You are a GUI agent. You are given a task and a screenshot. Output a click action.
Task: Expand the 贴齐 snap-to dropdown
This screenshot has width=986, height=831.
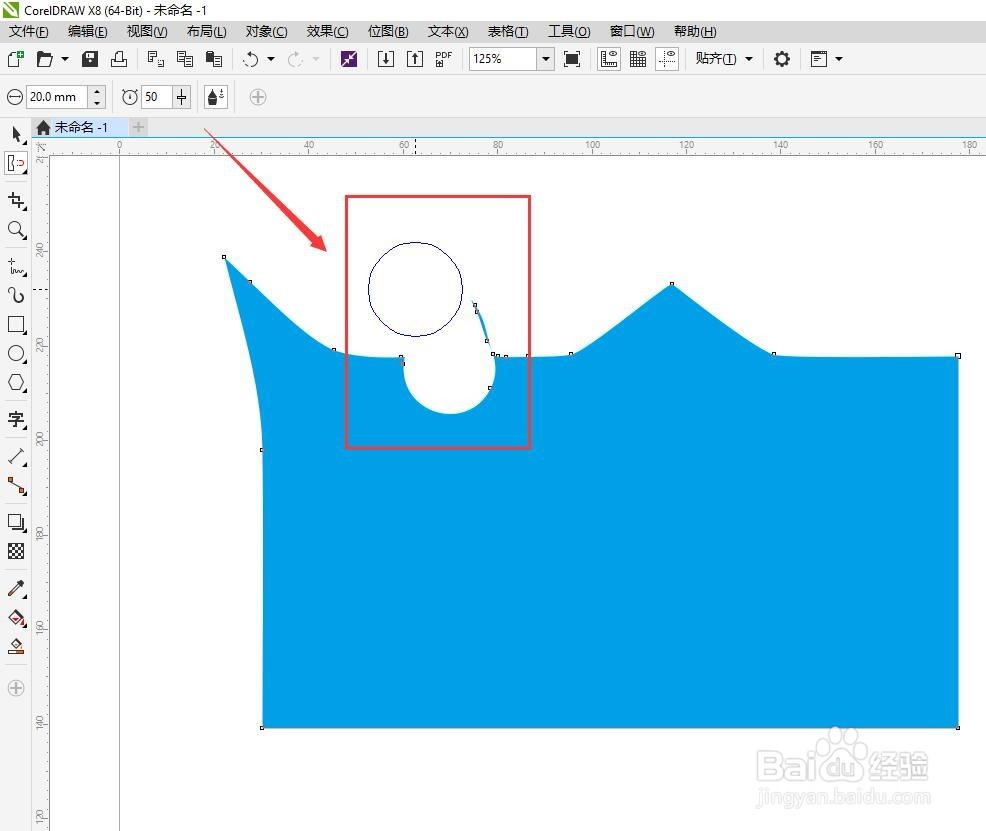pos(749,59)
